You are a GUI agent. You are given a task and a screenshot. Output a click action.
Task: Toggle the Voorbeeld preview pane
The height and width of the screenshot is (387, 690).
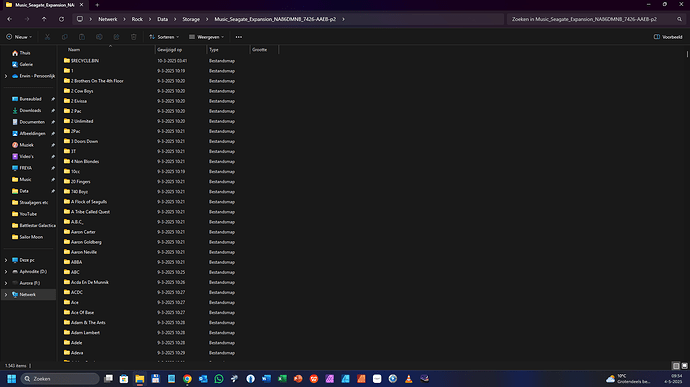[668, 37]
